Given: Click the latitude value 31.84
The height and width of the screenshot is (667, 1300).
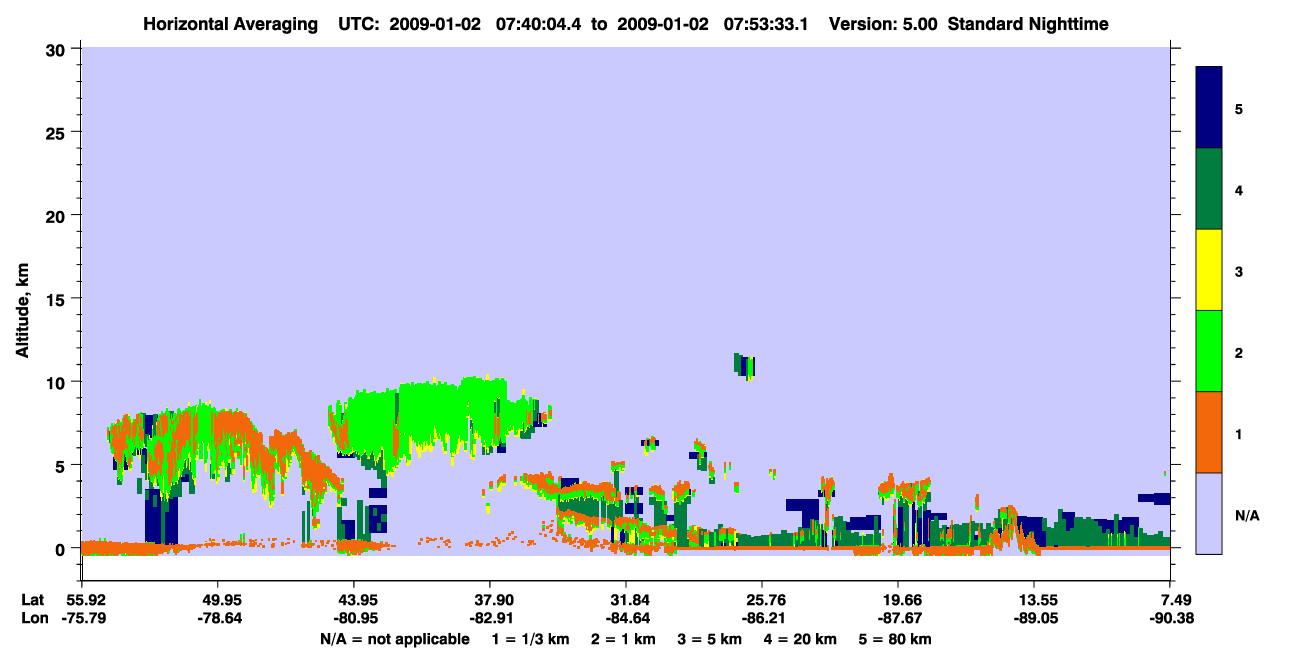Looking at the screenshot, I should point(626,600).
